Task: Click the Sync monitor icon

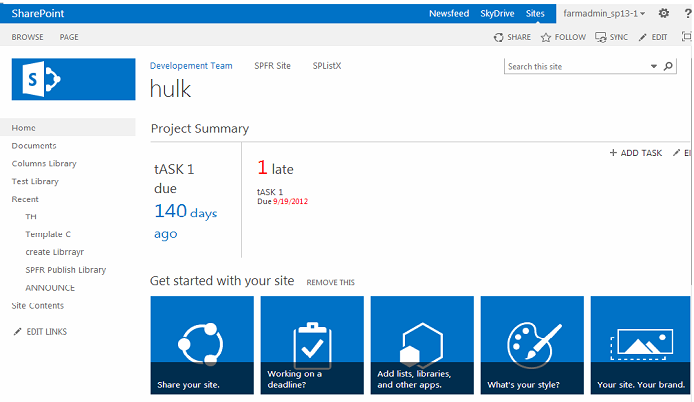Action: pyautogui.click(x=601, y=37)
